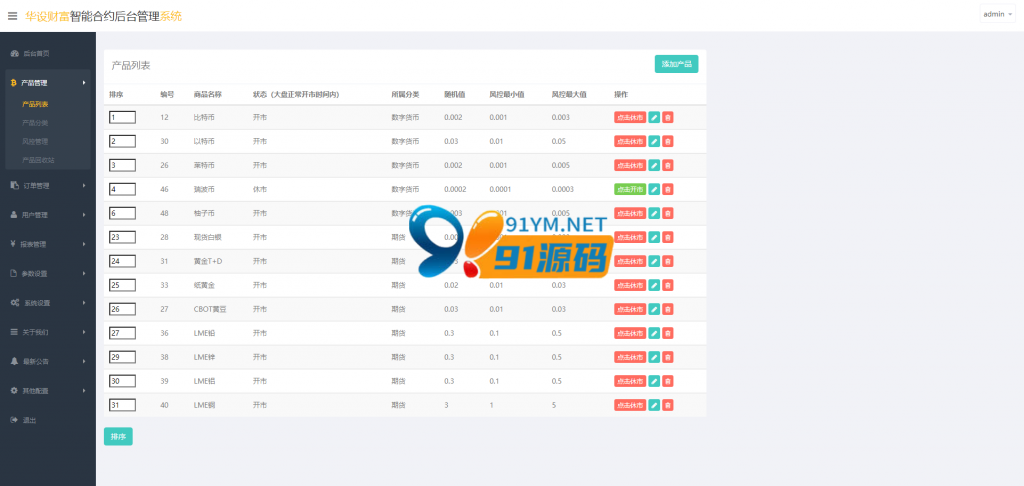
Task: Delete the 比特币 product with trash icon
Action: coord(667,118)
